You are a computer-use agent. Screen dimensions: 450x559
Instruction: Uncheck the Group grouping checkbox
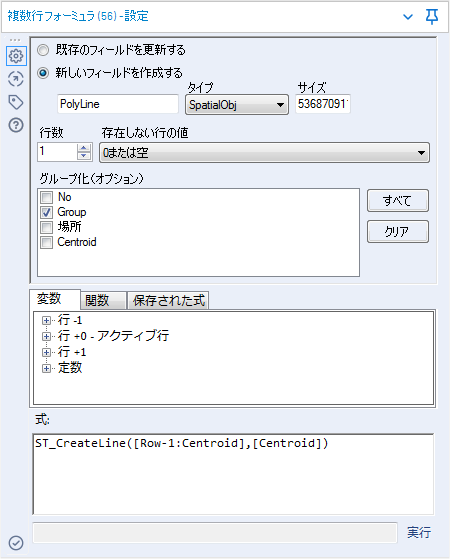46,212
